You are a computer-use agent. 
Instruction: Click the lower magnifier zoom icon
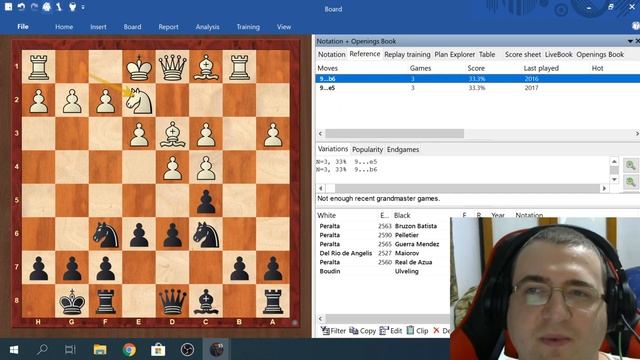click(x=631, y=181)
